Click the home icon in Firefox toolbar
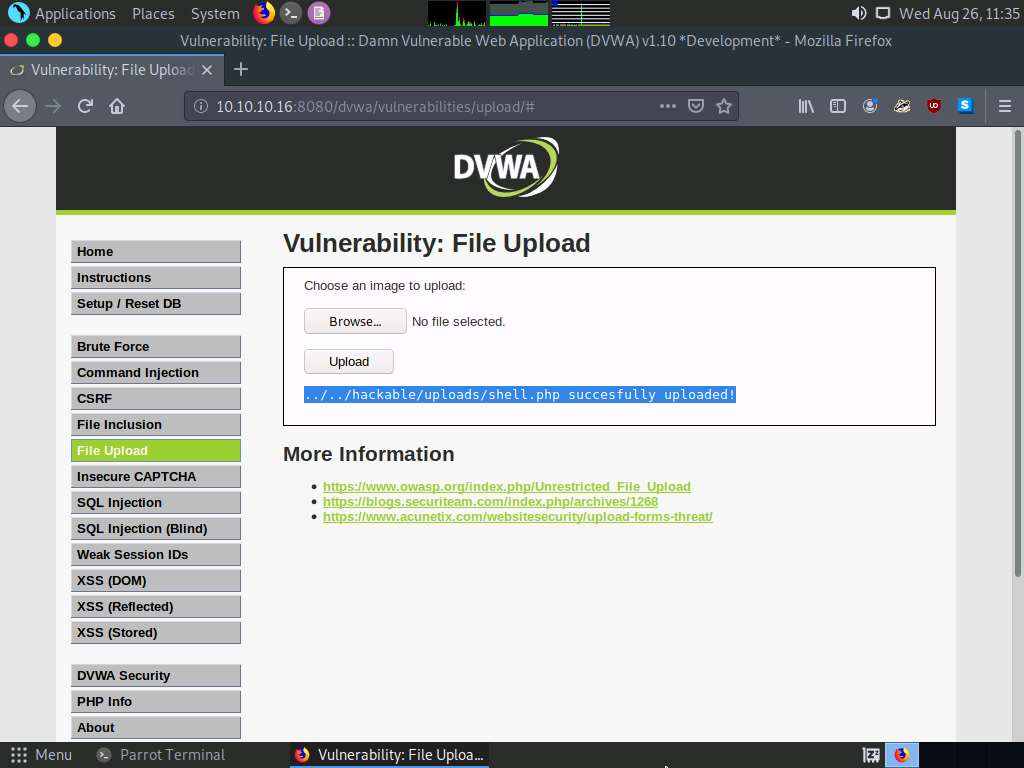This screenshot has height=768, width=1024. click(x=117, y=106)
